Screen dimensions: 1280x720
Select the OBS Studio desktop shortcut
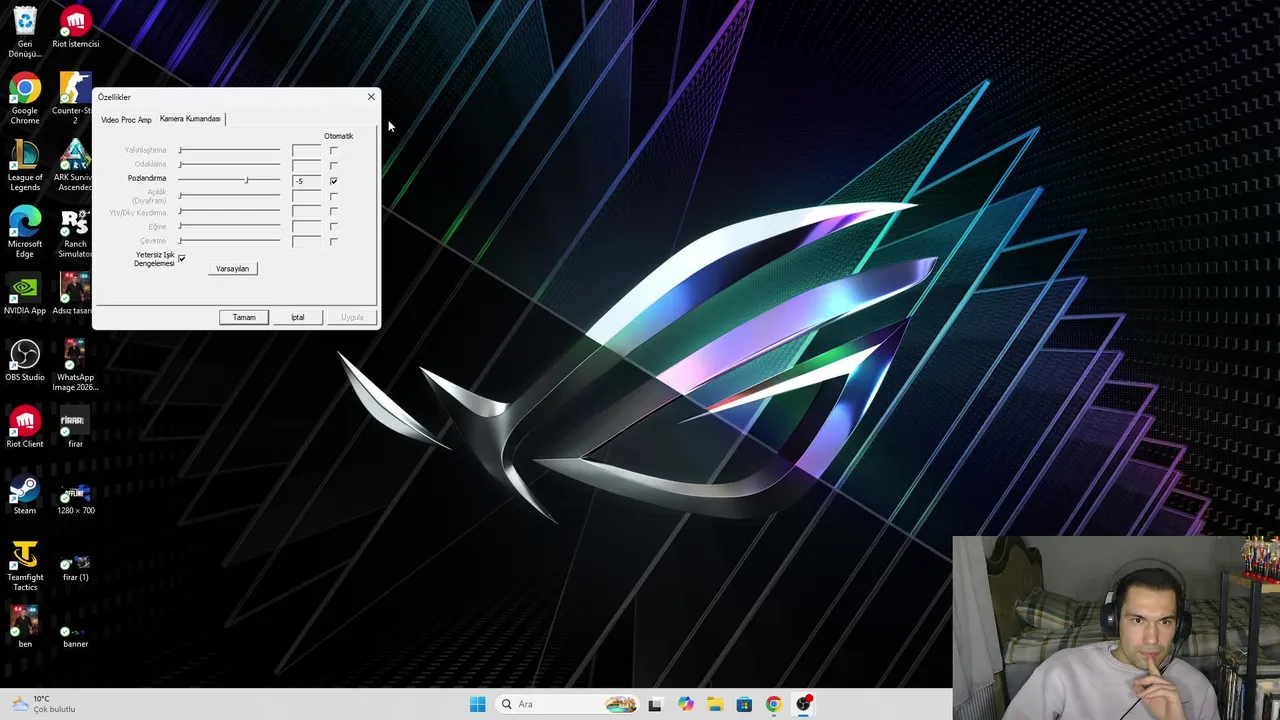click(25, 360)
